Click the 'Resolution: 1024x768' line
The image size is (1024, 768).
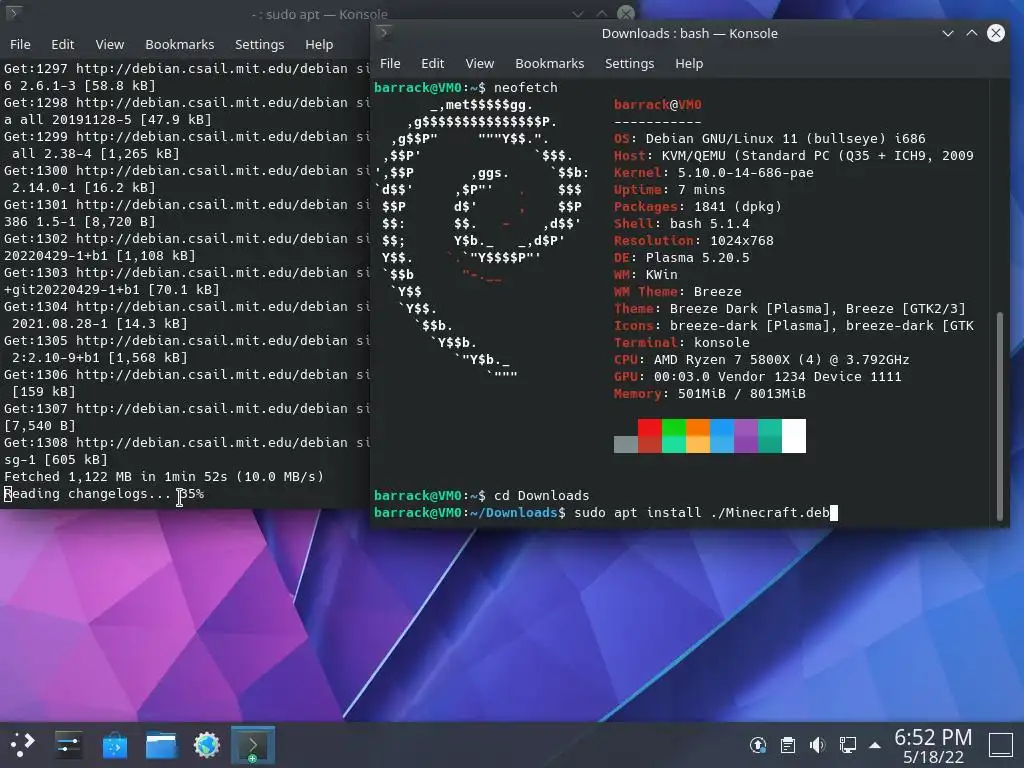(x=694, y=241)
